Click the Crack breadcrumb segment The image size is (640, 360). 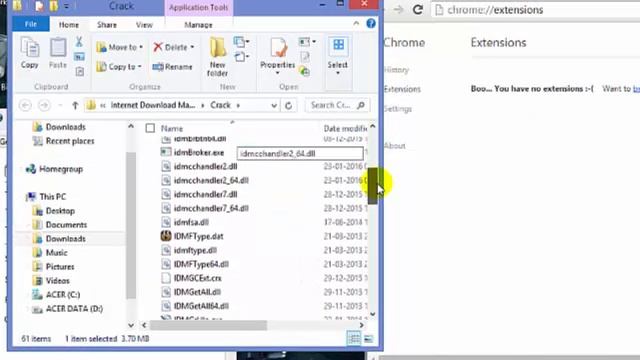[x=220, y=105]
